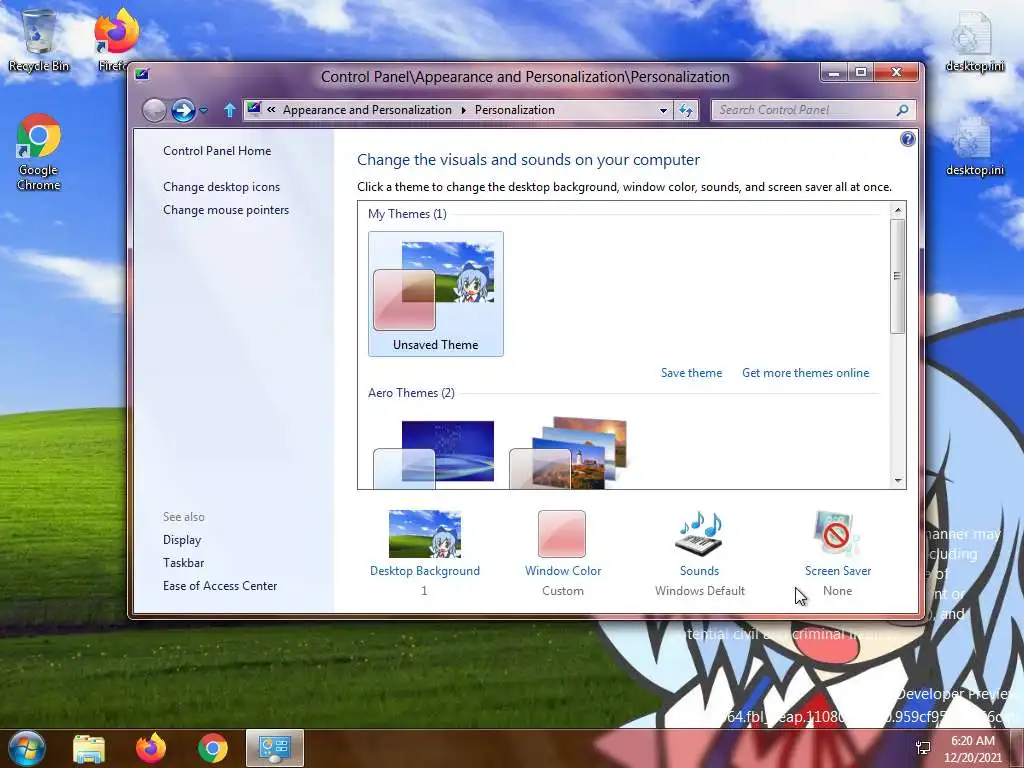Image resolution: width=1024 pixels, height=768 pixels.
Task: Open the Start menu orb
Action: [x=26, y=748]
